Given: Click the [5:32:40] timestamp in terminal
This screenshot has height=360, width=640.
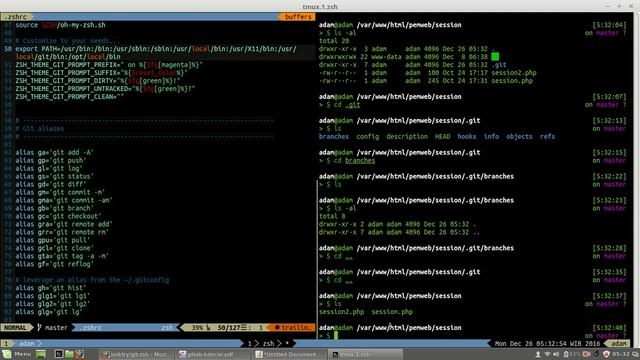Looking at the screenshot, I should tap(609, 328).
